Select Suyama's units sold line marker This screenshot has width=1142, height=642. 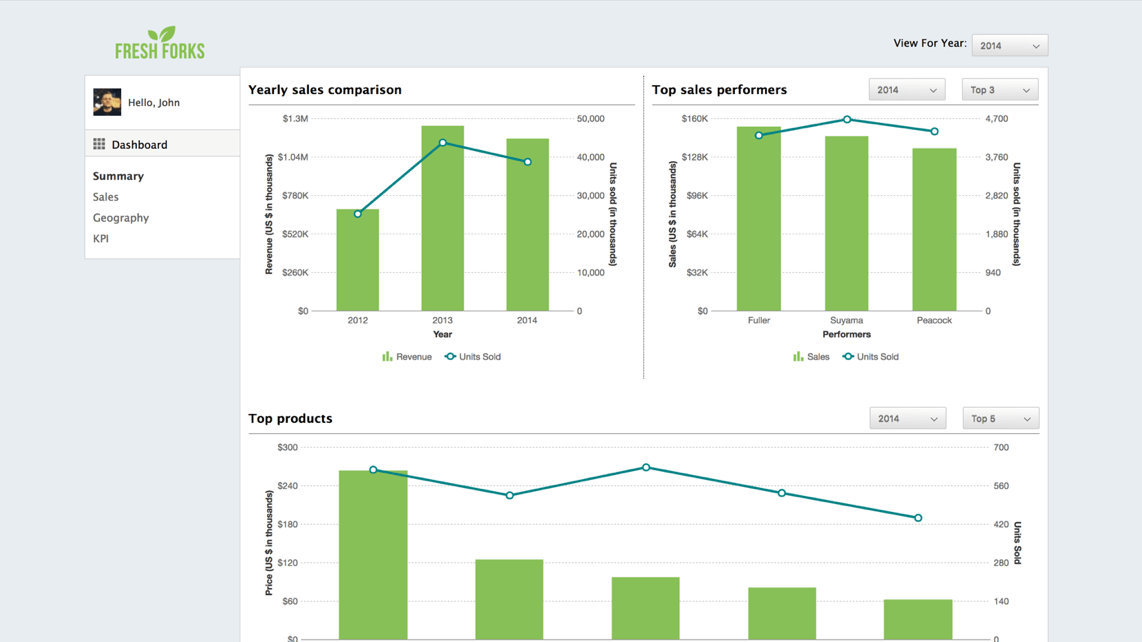click(847, 120)
